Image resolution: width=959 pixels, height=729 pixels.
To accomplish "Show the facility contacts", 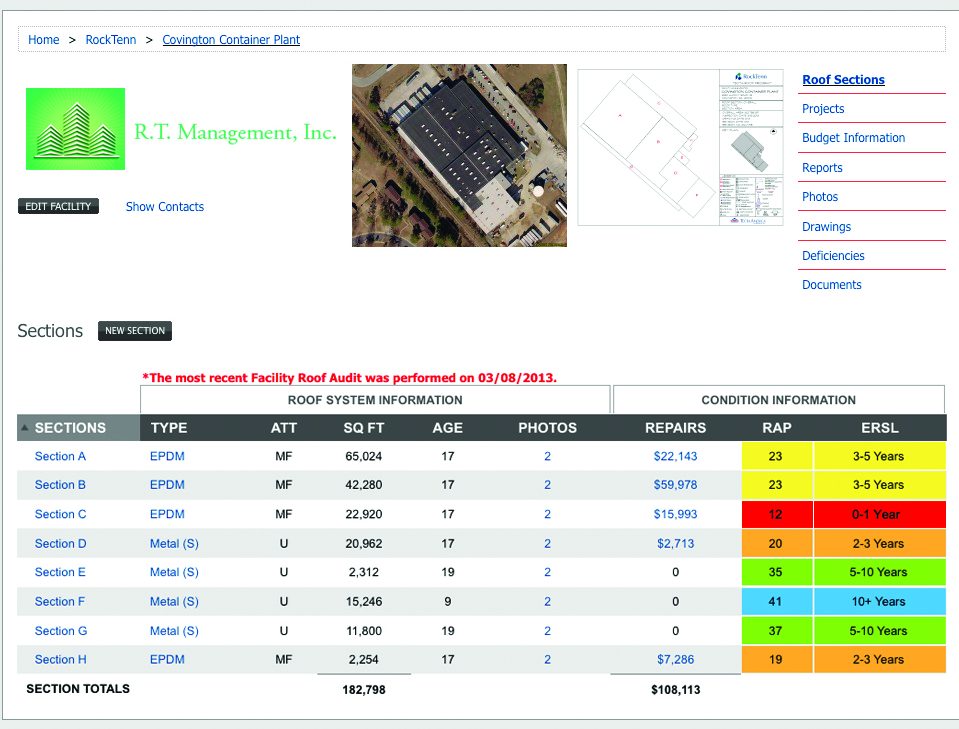I will click(x=165, y=207).
